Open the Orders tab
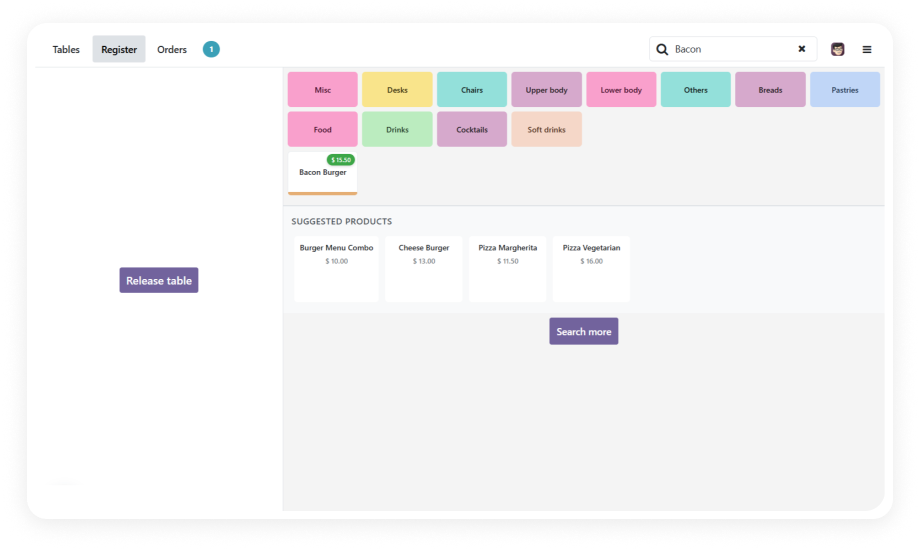 [x=172, y=49]
